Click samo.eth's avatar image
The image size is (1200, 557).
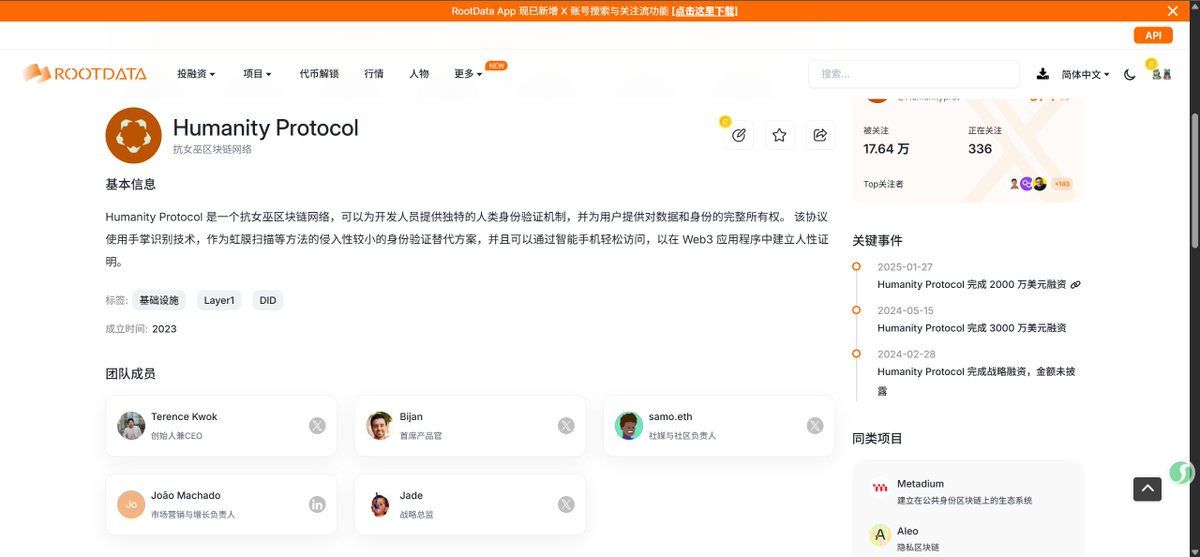click(629, 426)
